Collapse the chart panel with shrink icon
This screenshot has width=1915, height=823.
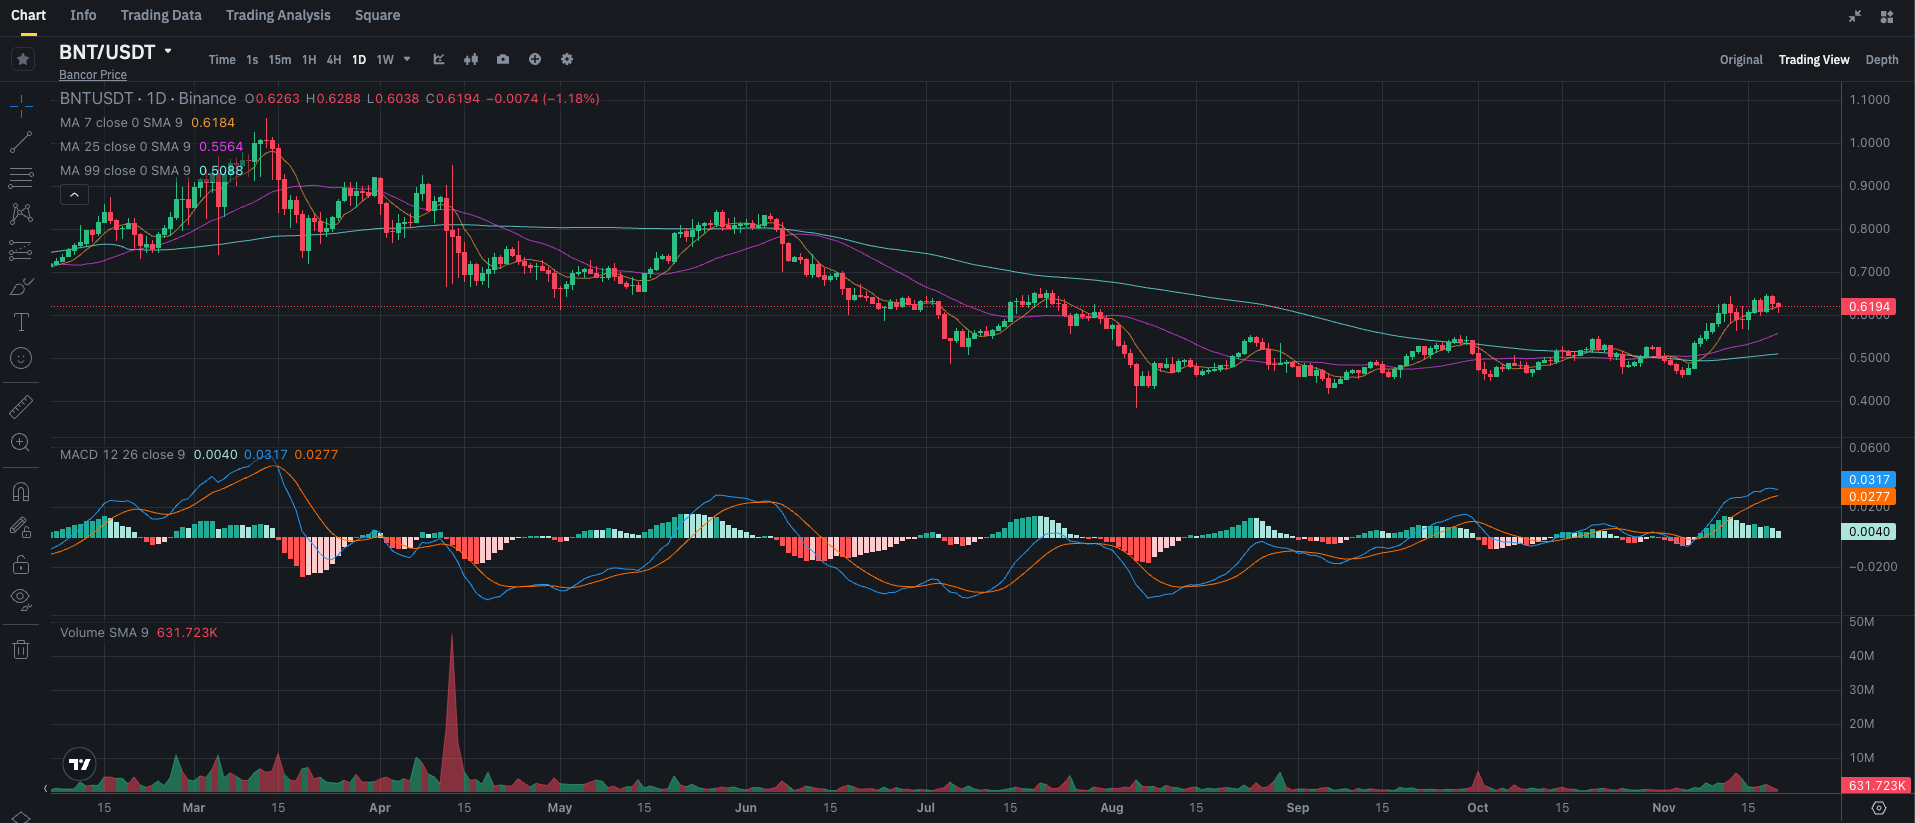1855,16
